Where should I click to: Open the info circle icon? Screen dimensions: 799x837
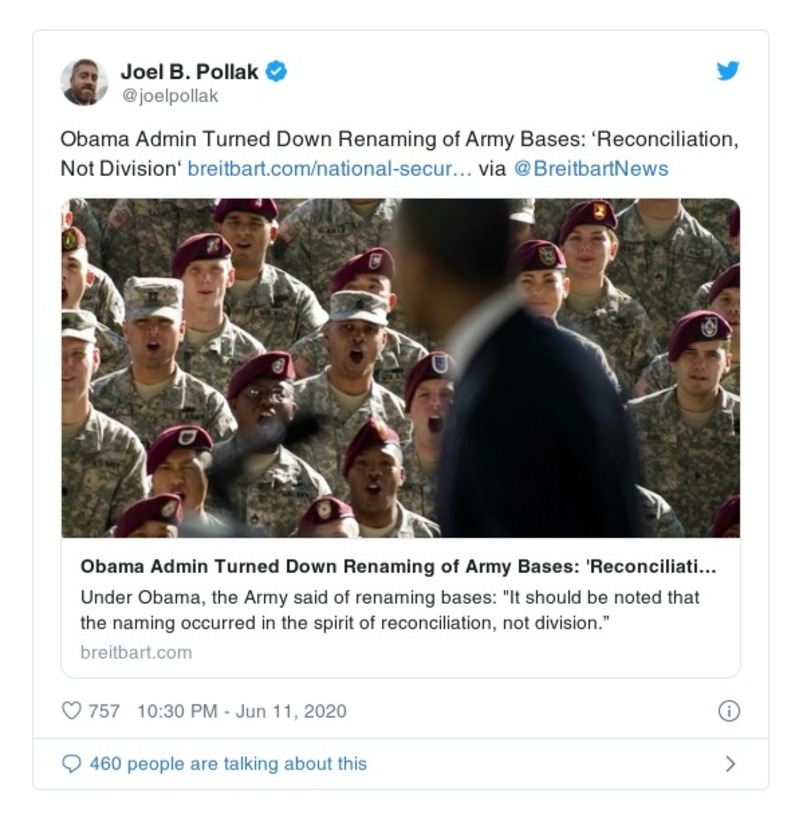tap(729, 711)
